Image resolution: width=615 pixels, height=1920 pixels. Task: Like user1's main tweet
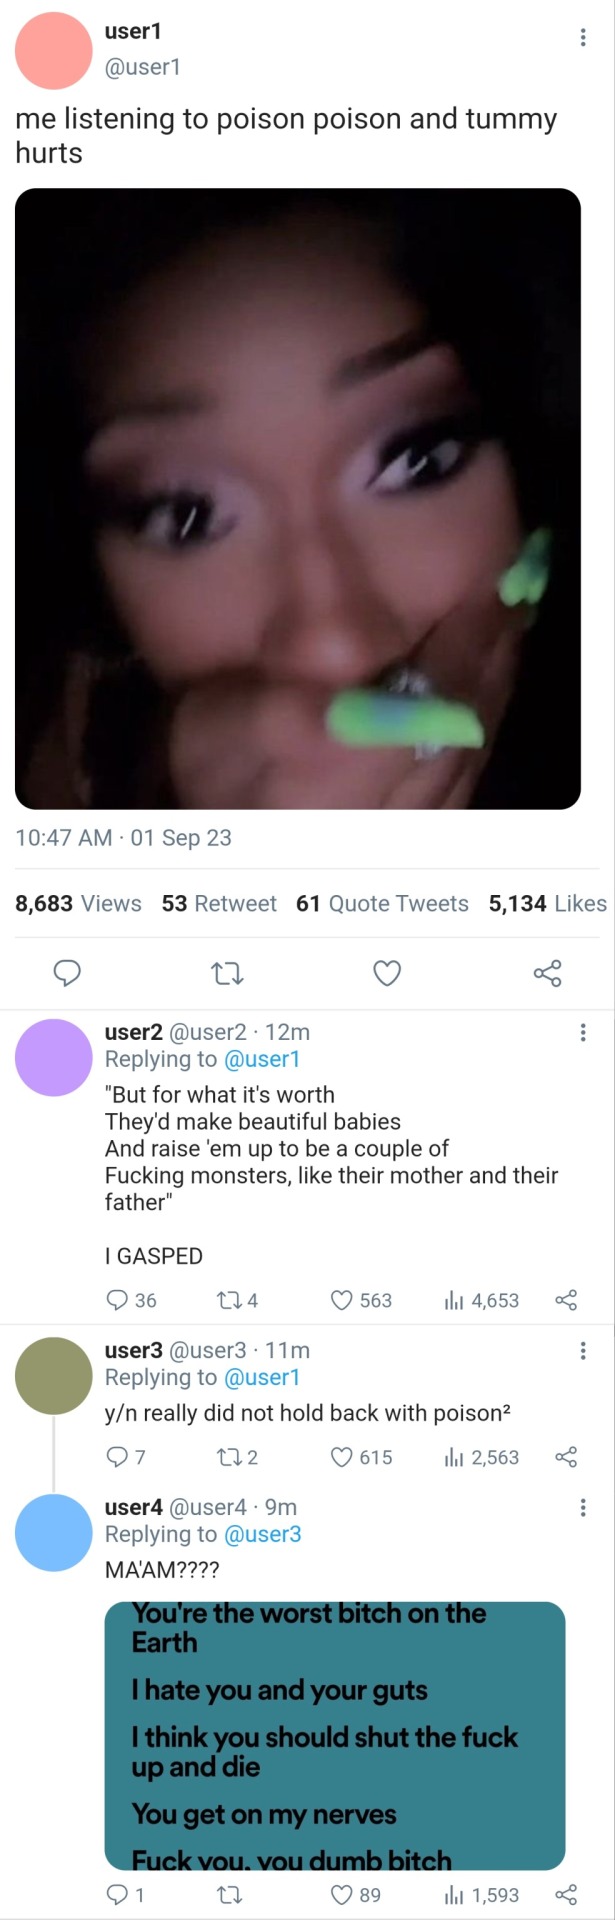tap(387, 973)
